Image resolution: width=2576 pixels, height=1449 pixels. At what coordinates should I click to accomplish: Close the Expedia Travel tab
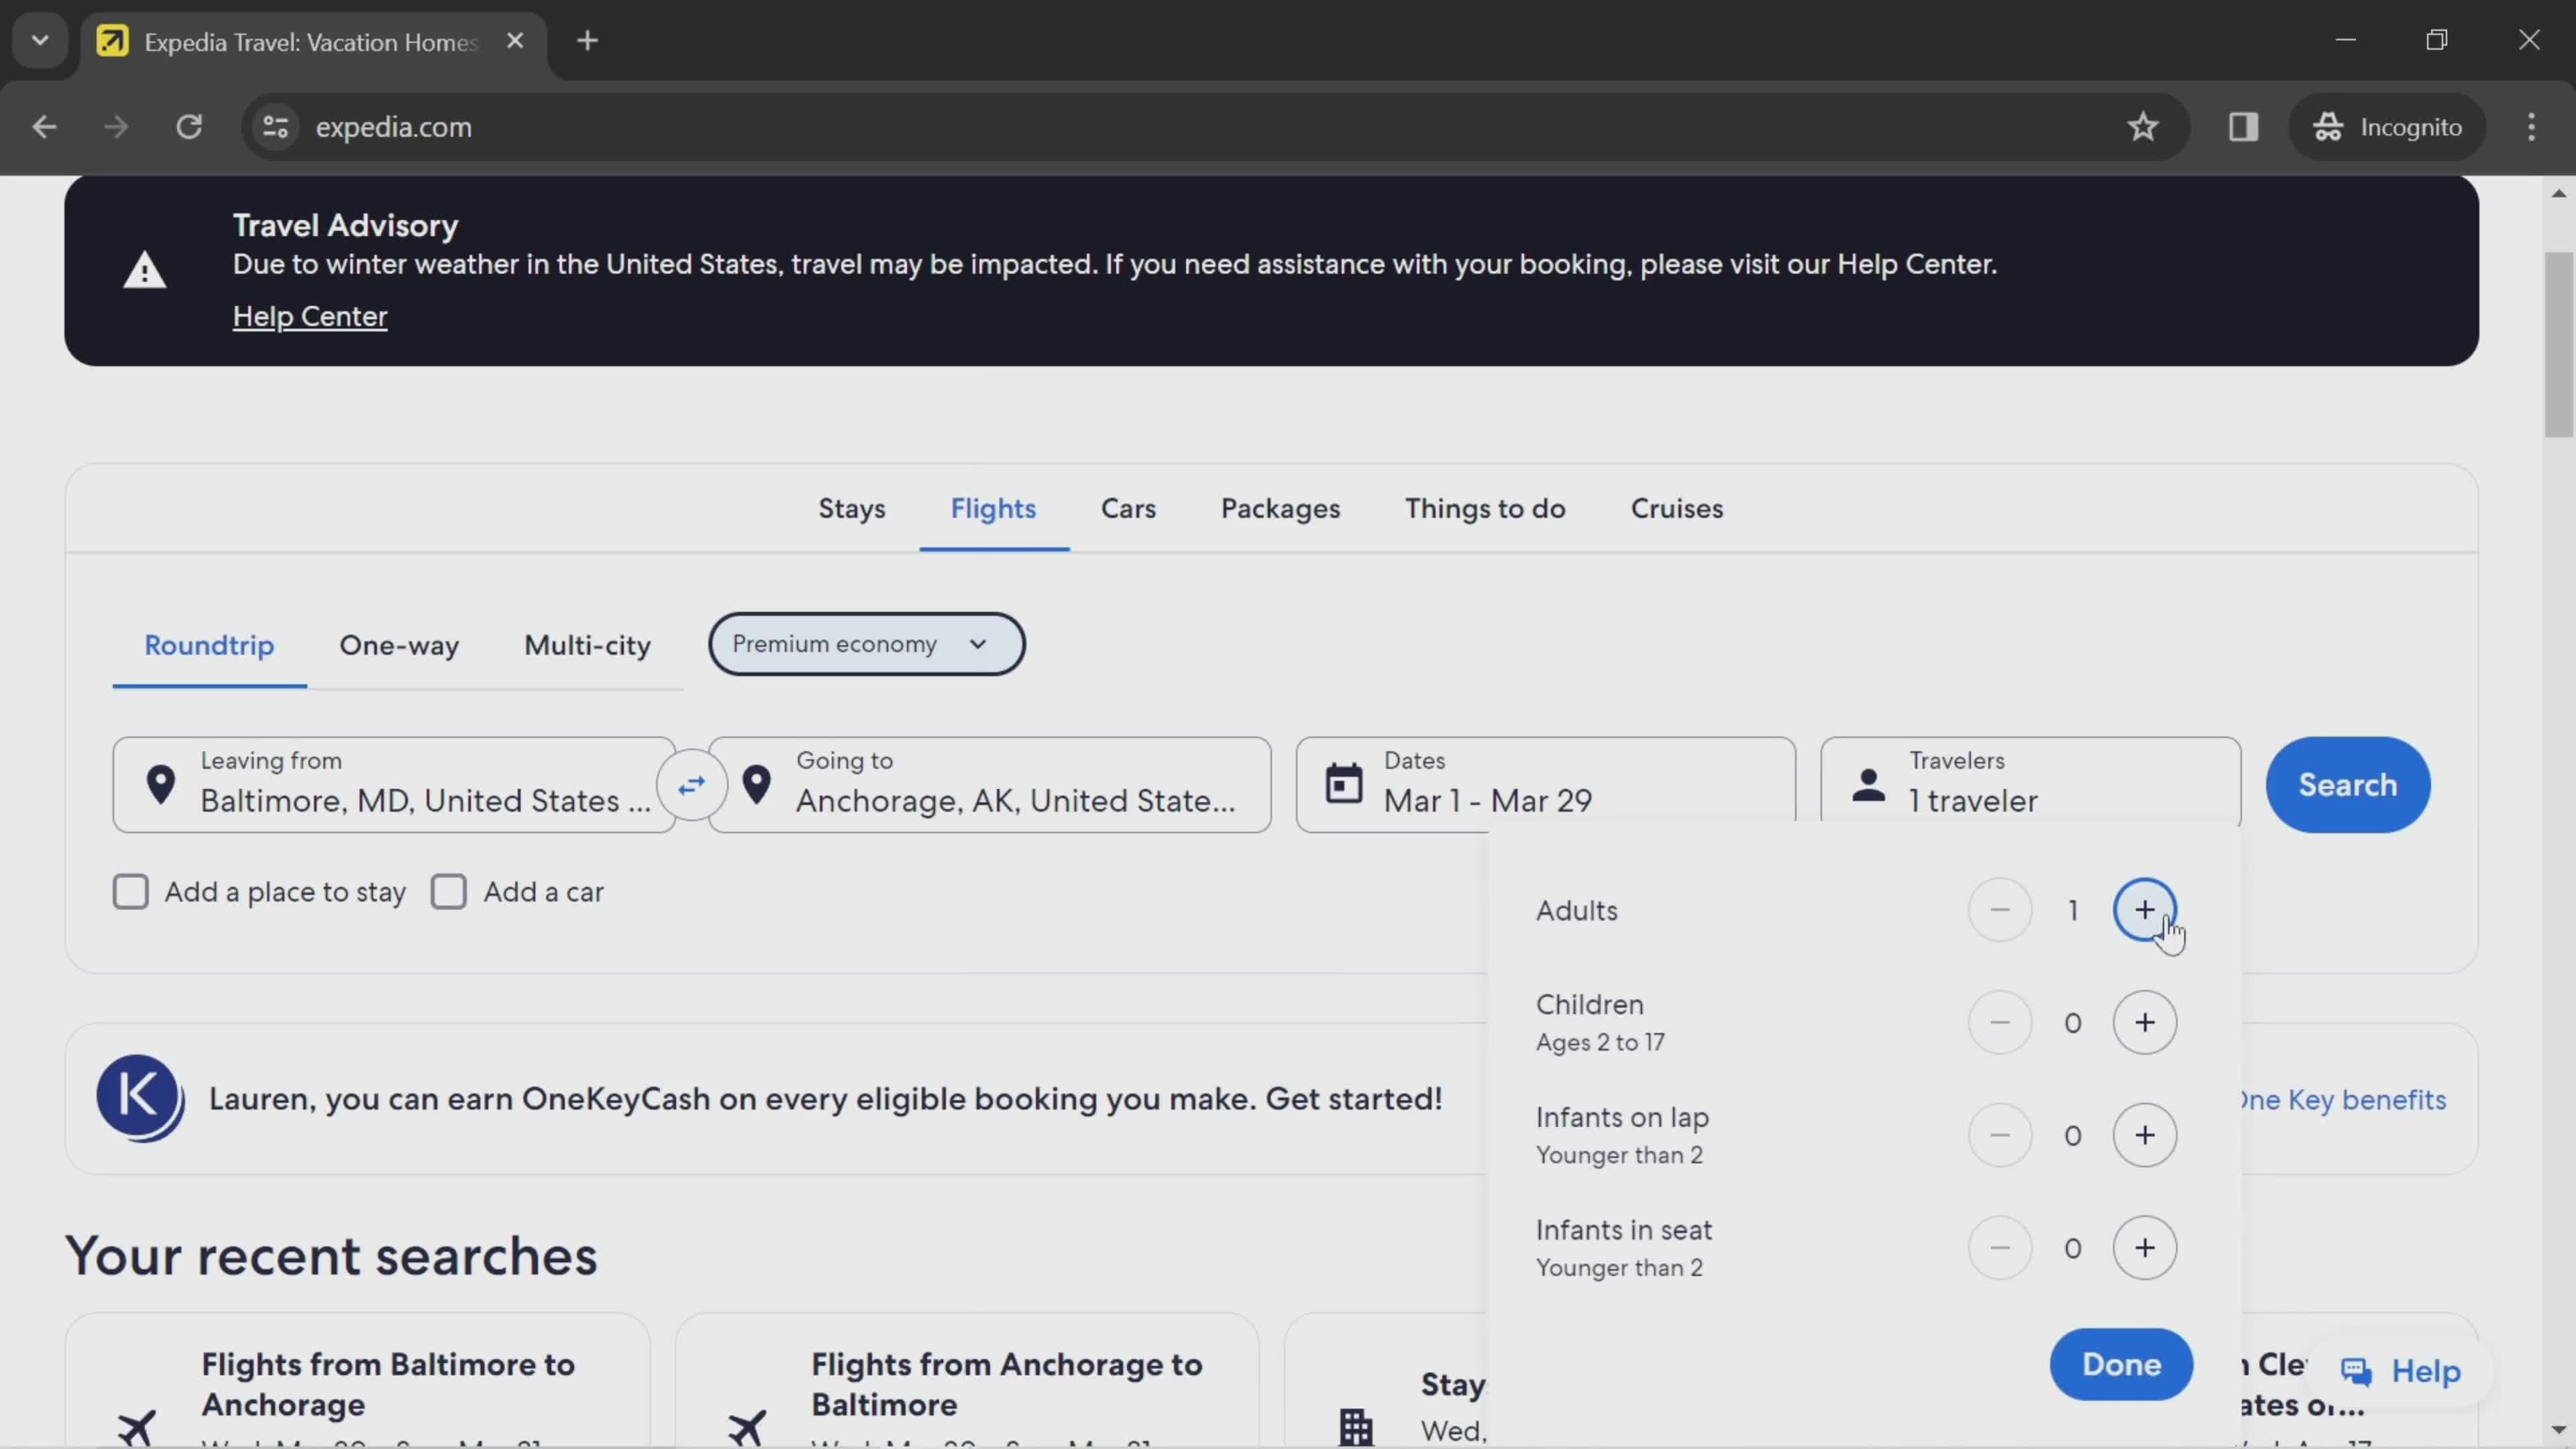(515, 41)
